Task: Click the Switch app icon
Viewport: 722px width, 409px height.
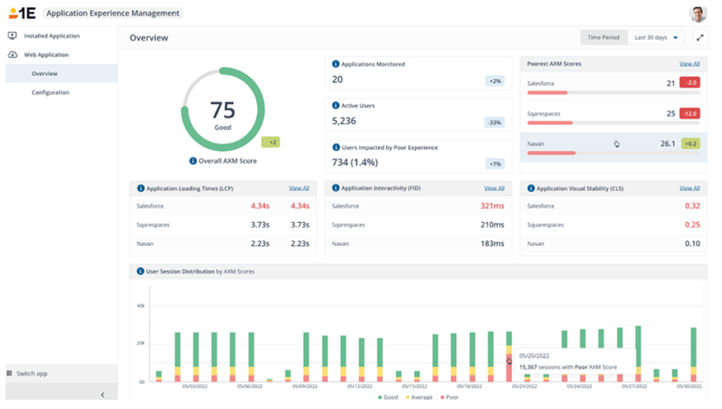Action: tap(10, 373)
